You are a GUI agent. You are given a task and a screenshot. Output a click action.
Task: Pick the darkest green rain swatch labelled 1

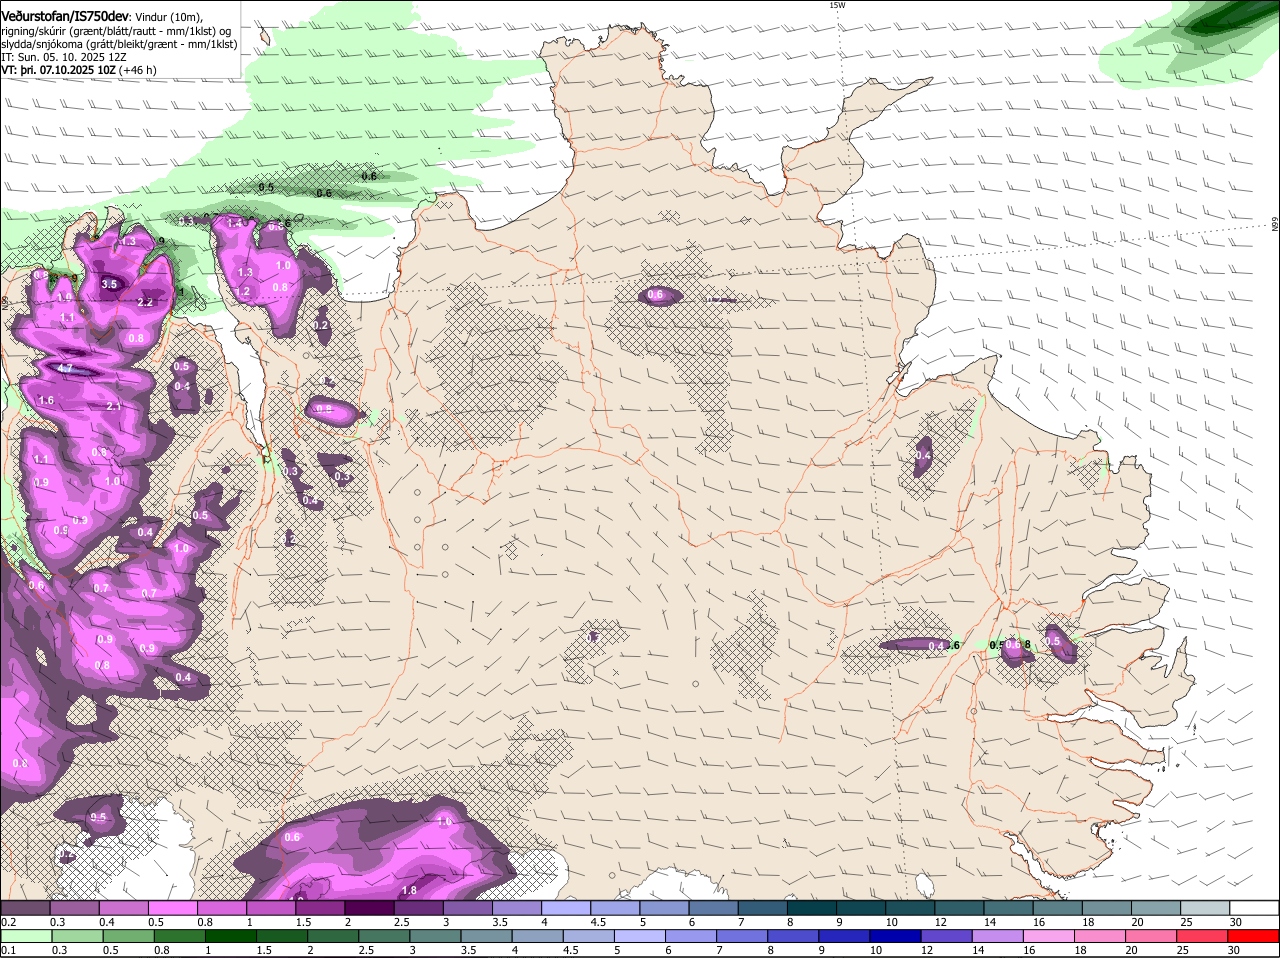pyautogui.click(x=232, y=936)
